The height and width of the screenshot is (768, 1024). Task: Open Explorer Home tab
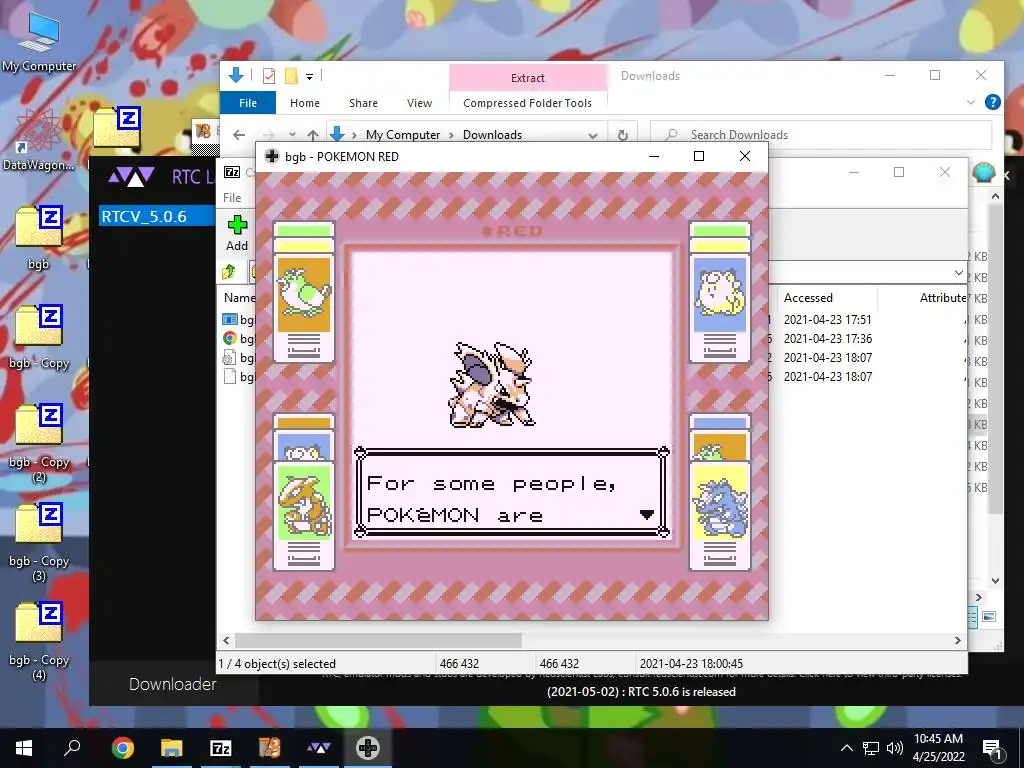tap(305, 103)
